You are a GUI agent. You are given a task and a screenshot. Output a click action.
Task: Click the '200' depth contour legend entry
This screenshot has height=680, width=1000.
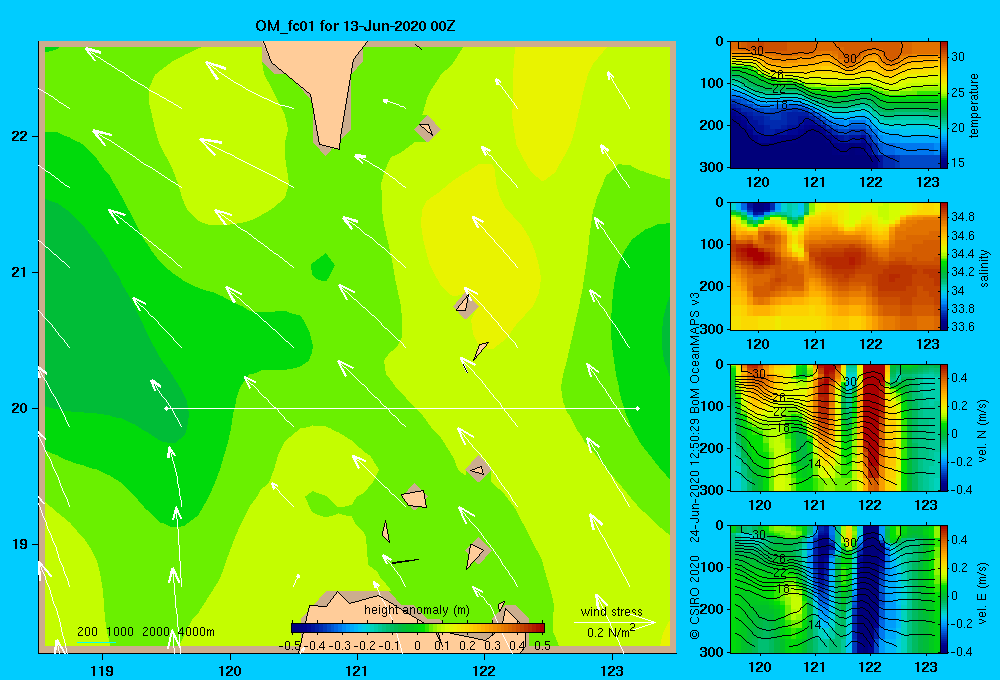coord(87,632)
